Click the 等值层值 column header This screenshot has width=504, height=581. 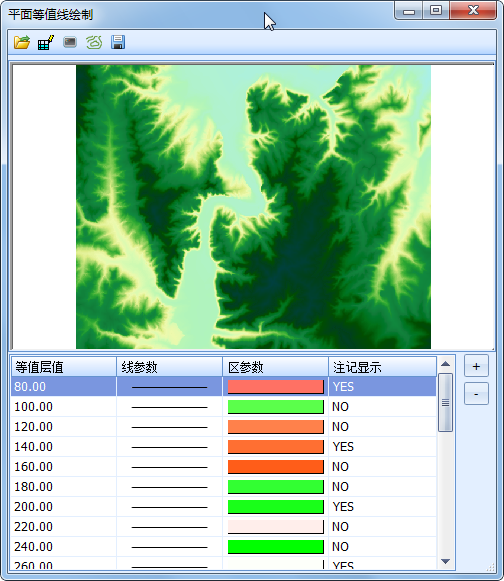64,367
